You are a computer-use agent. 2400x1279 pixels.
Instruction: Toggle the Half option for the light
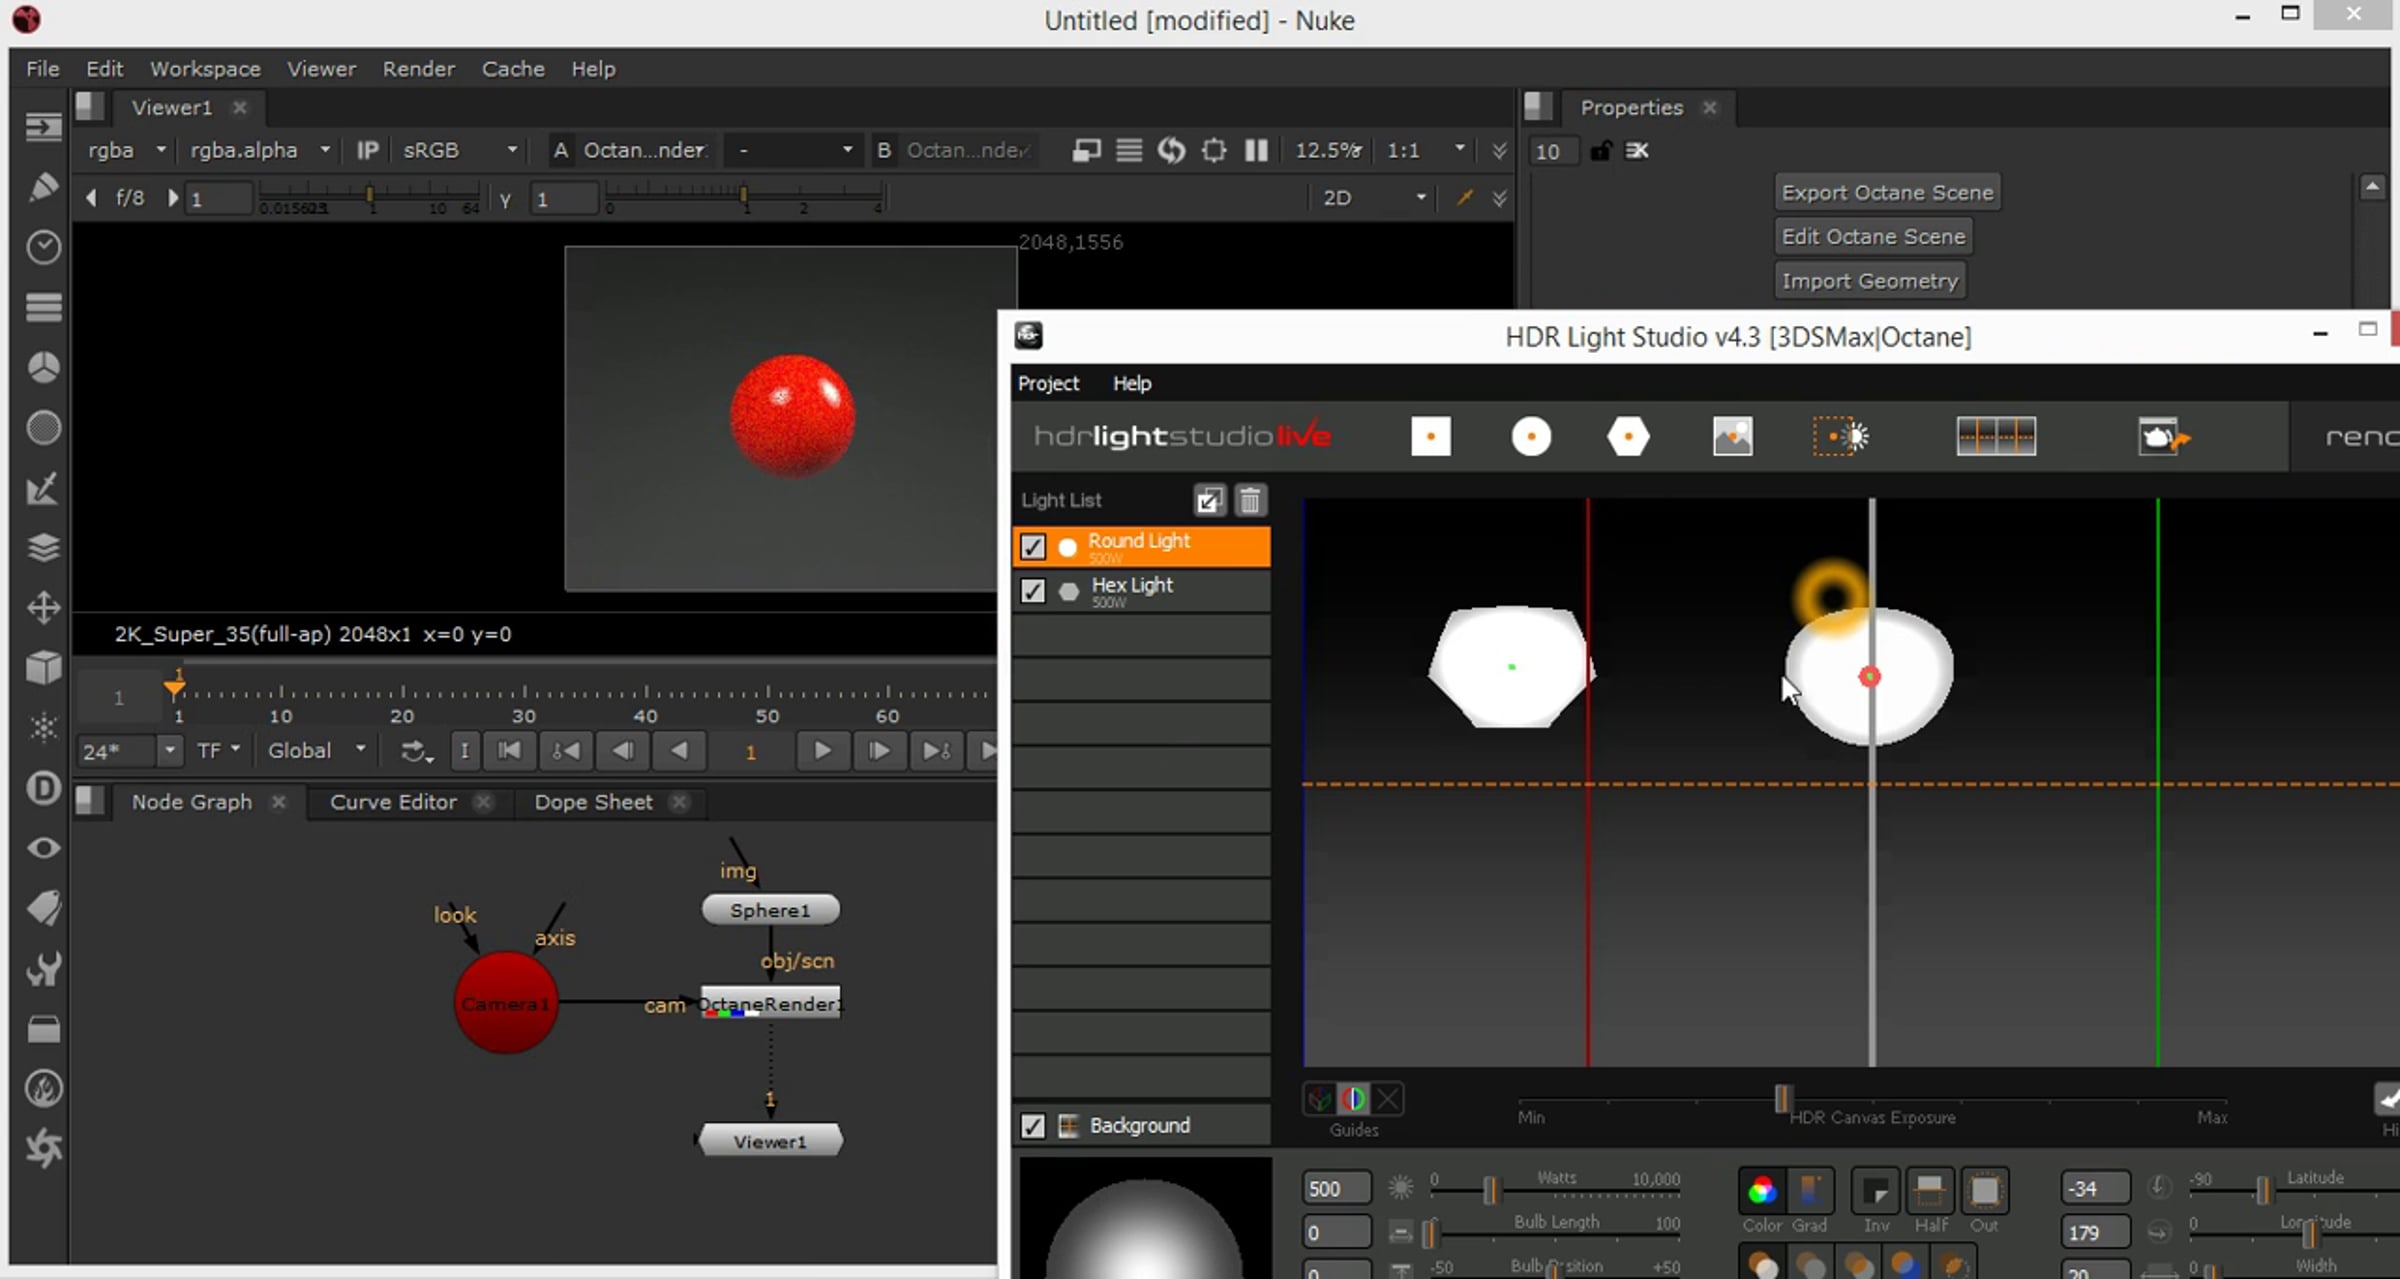(1929, 1190)
